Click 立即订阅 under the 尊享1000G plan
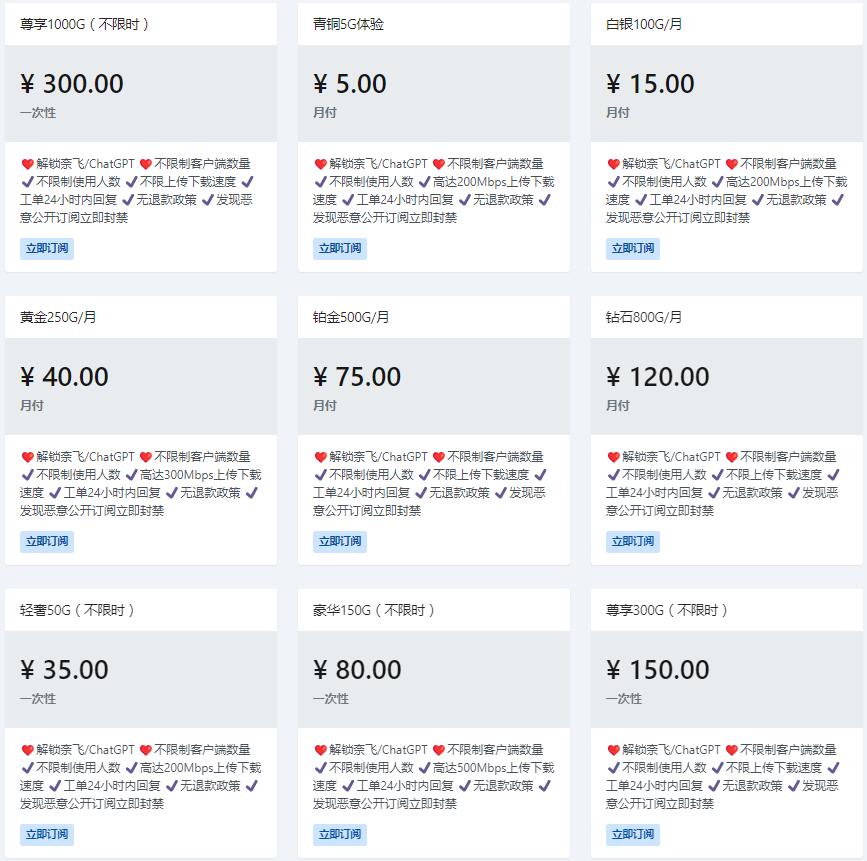The height and width of the screenshot is (861, 867). pos(47,248)
